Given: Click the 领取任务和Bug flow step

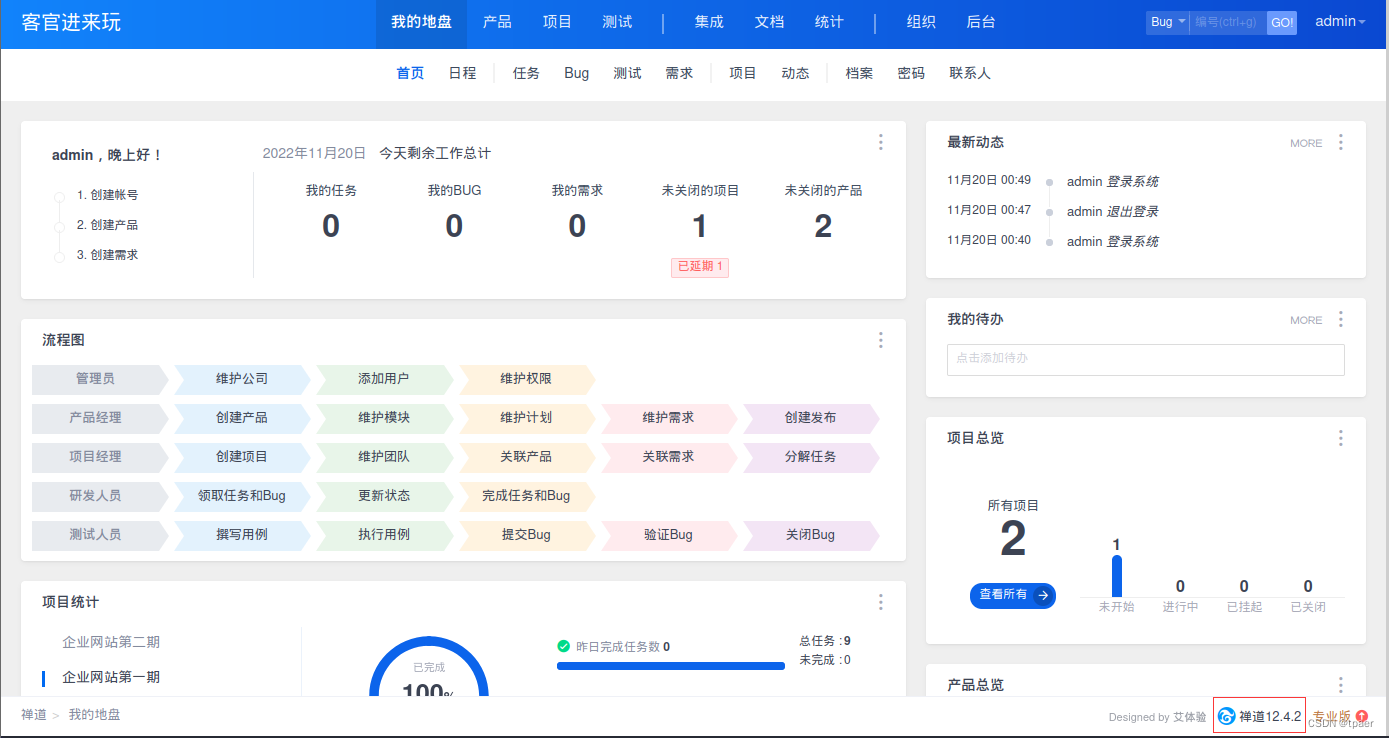Looking at the screenshot, I should point(242,496).
